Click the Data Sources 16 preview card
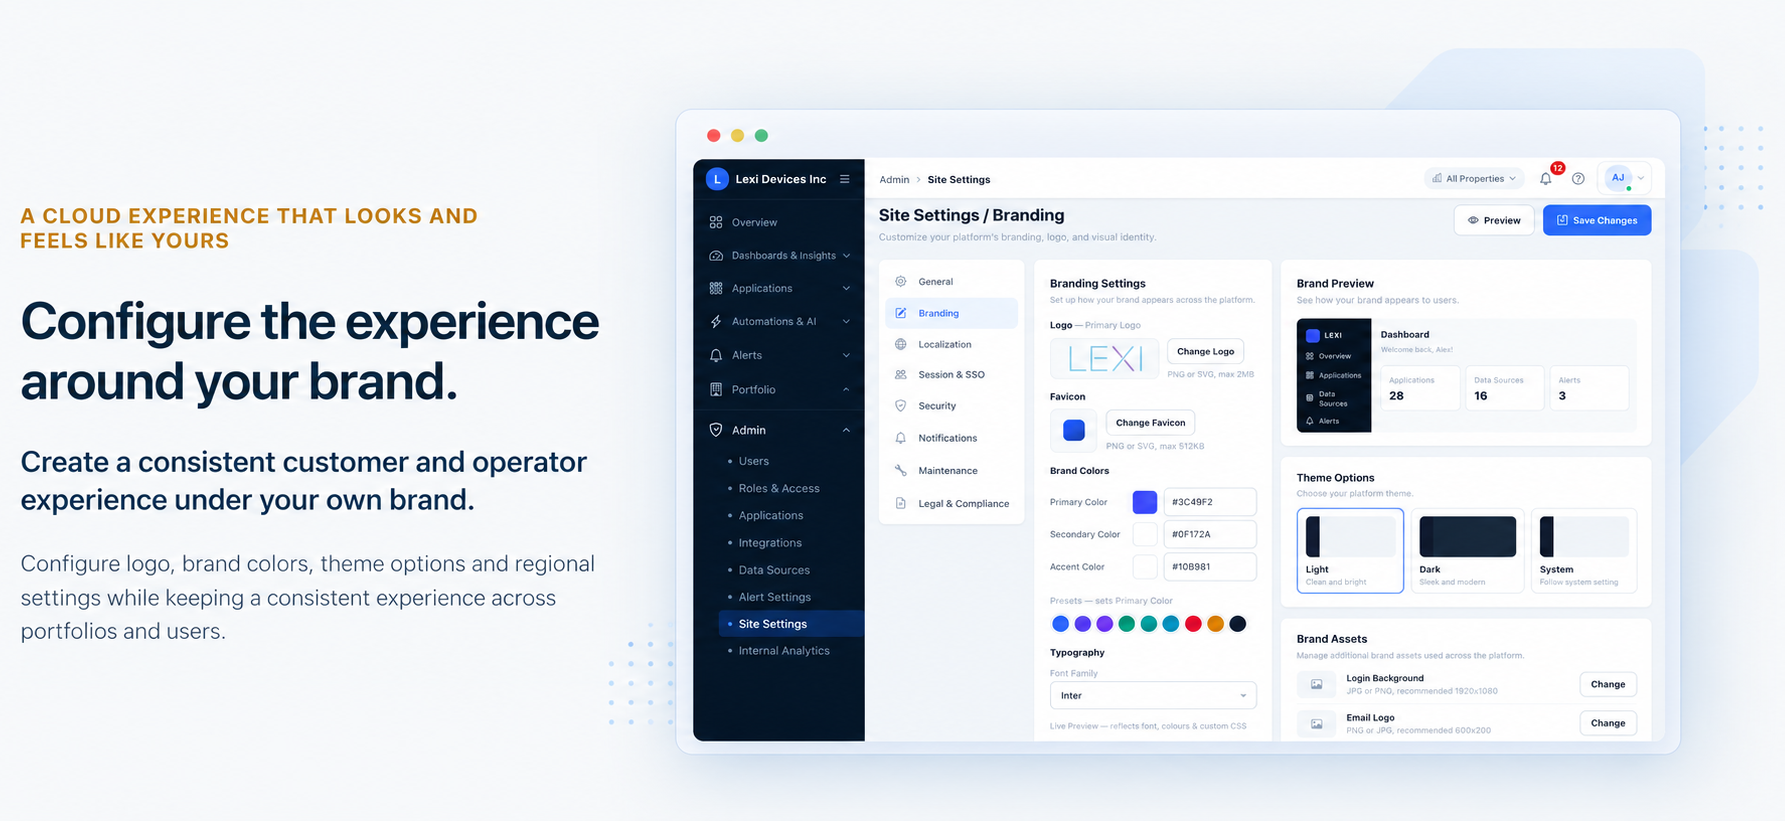Viewport: 1785px width, 821px height. point(1504,388)
